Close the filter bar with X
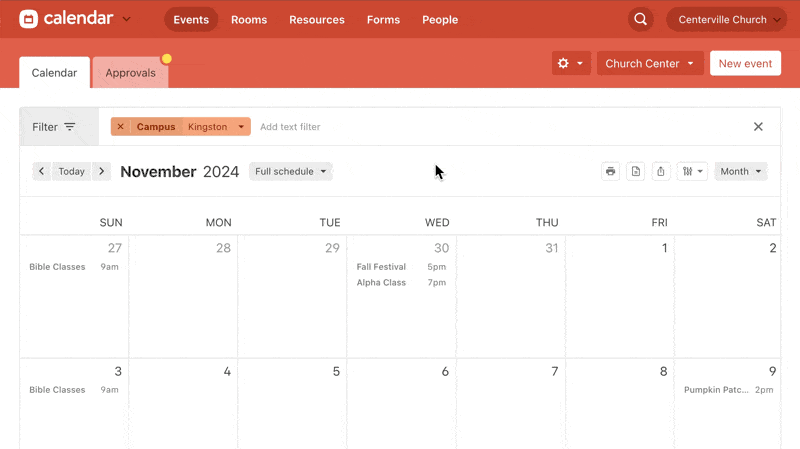800x449 pixels. (758, 127)
